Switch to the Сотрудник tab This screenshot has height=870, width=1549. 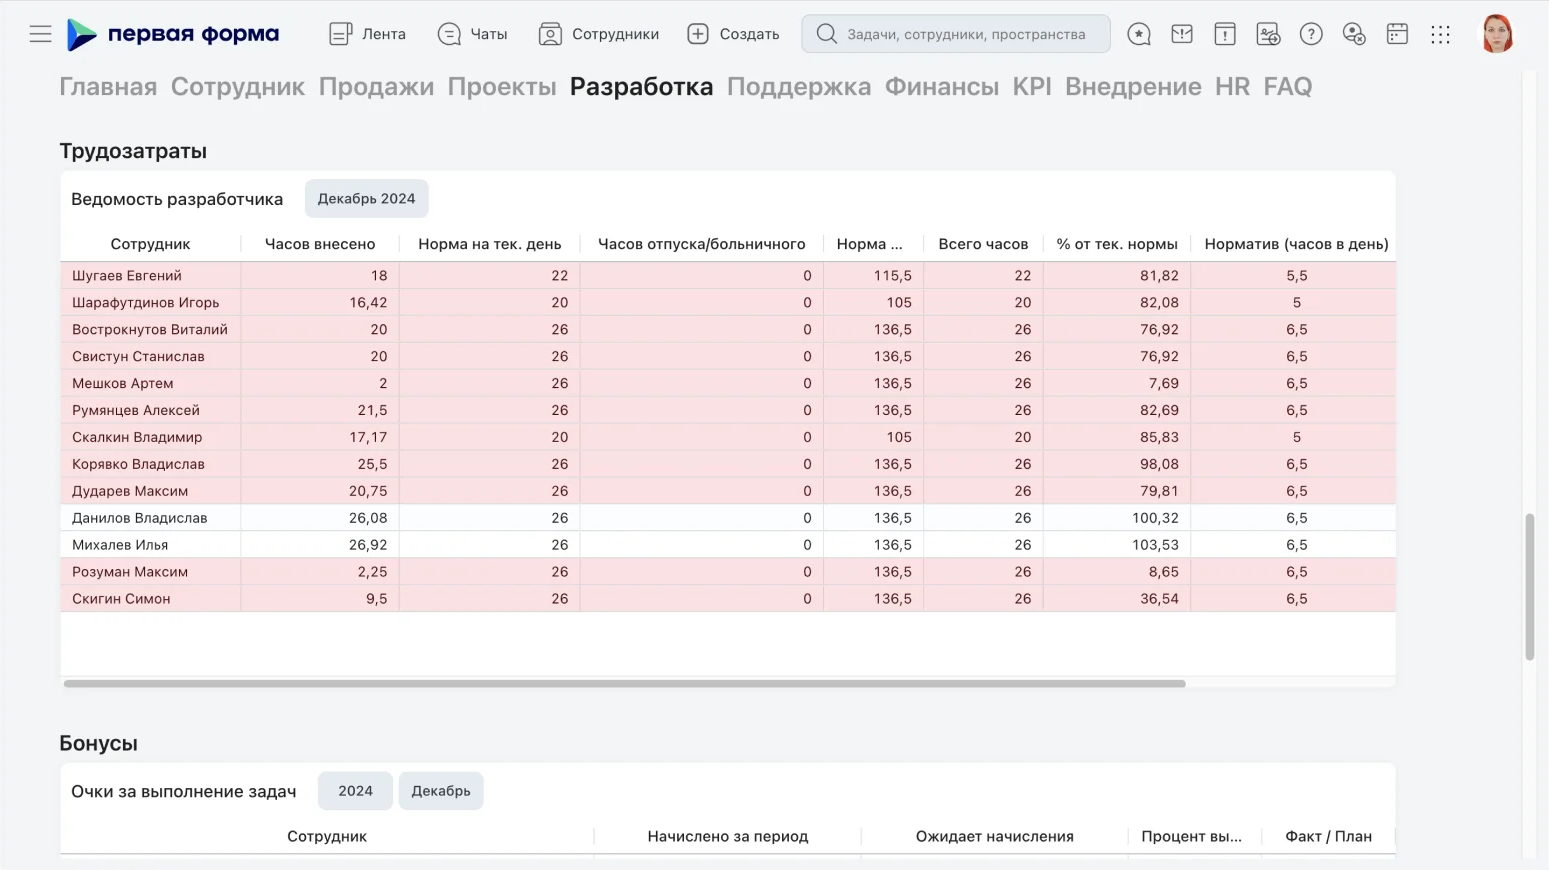pyautogui.click(x=238, y=87)
